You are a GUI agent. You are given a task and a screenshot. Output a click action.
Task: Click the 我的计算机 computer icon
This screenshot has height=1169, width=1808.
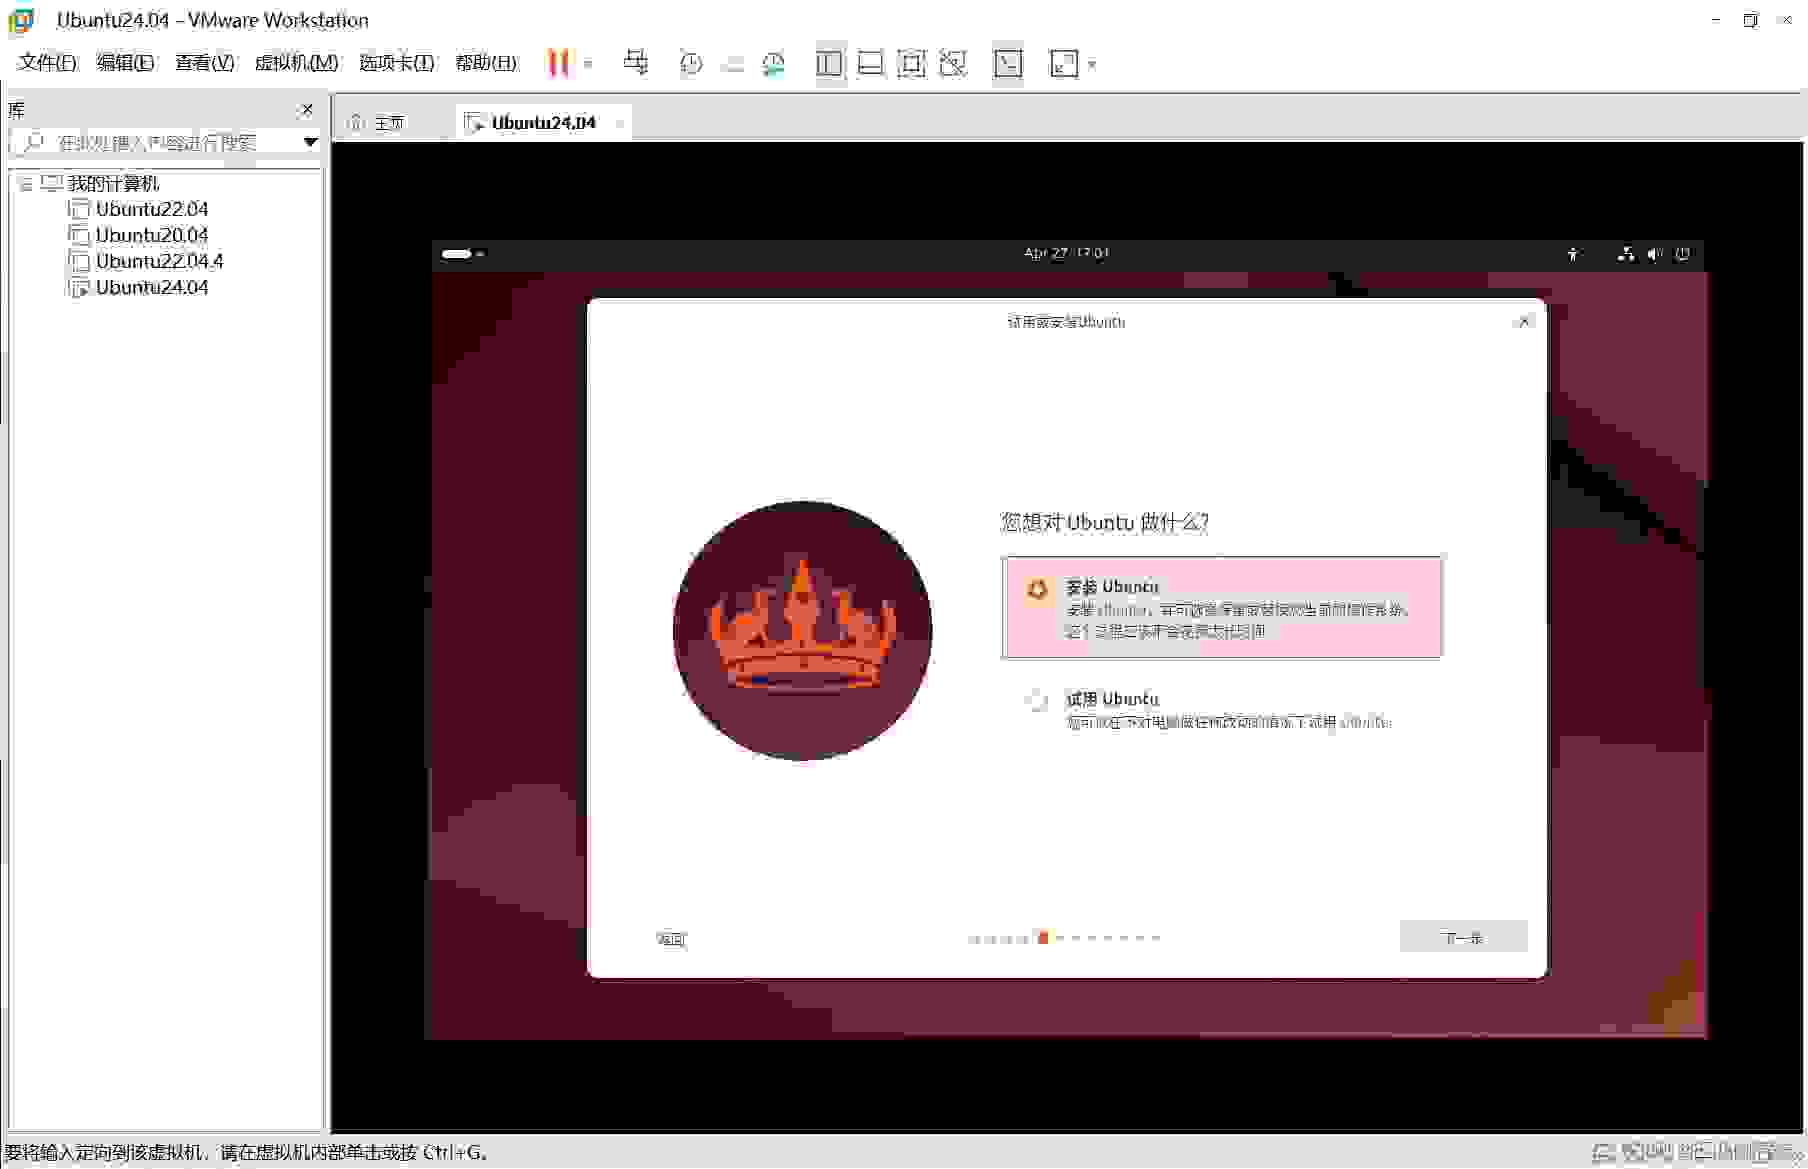click(x=51, y=184)
